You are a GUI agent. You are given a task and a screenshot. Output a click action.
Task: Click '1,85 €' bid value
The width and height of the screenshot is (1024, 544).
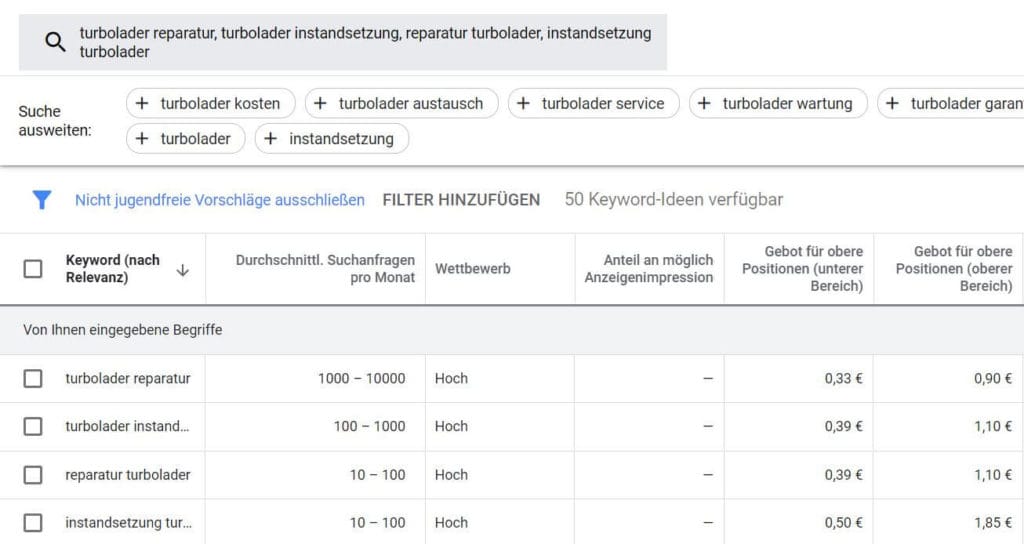coord(993,522)
